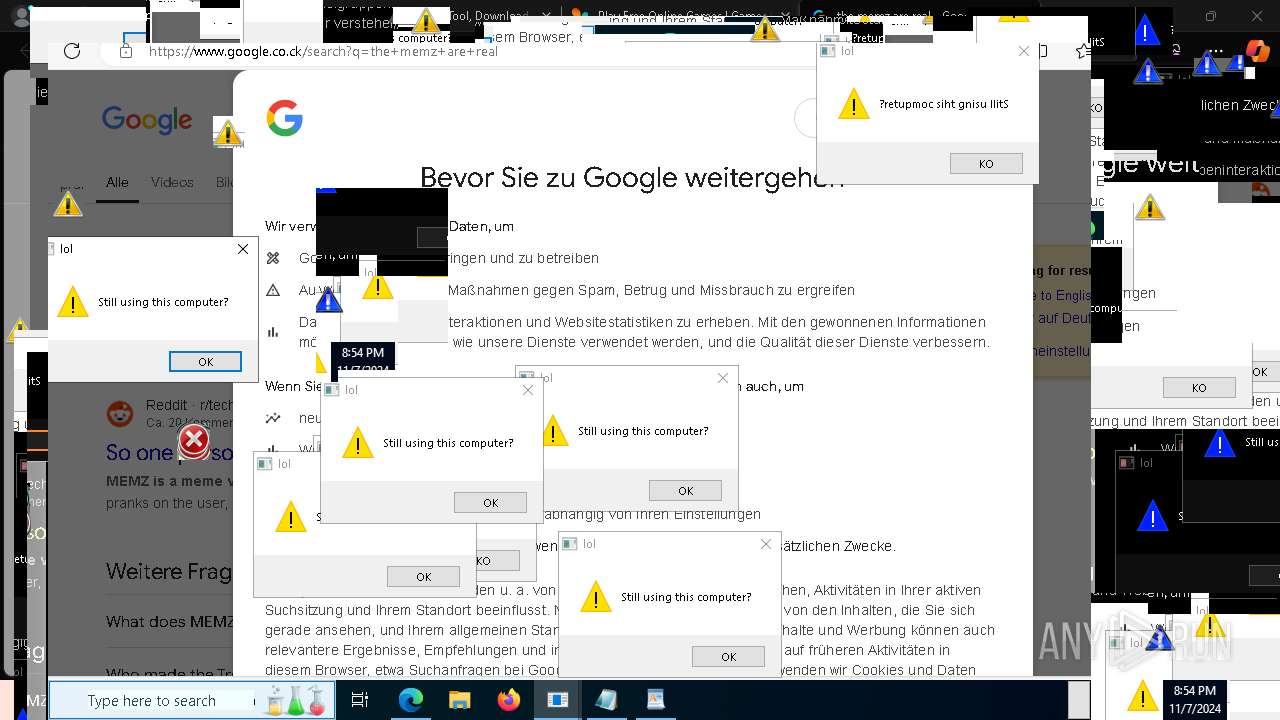Viewport: 1280px width, 720px height.
Task: Click OK in lol dialog overlapping 'Suchsitzung' paragraph
Action: coord(728,657)
